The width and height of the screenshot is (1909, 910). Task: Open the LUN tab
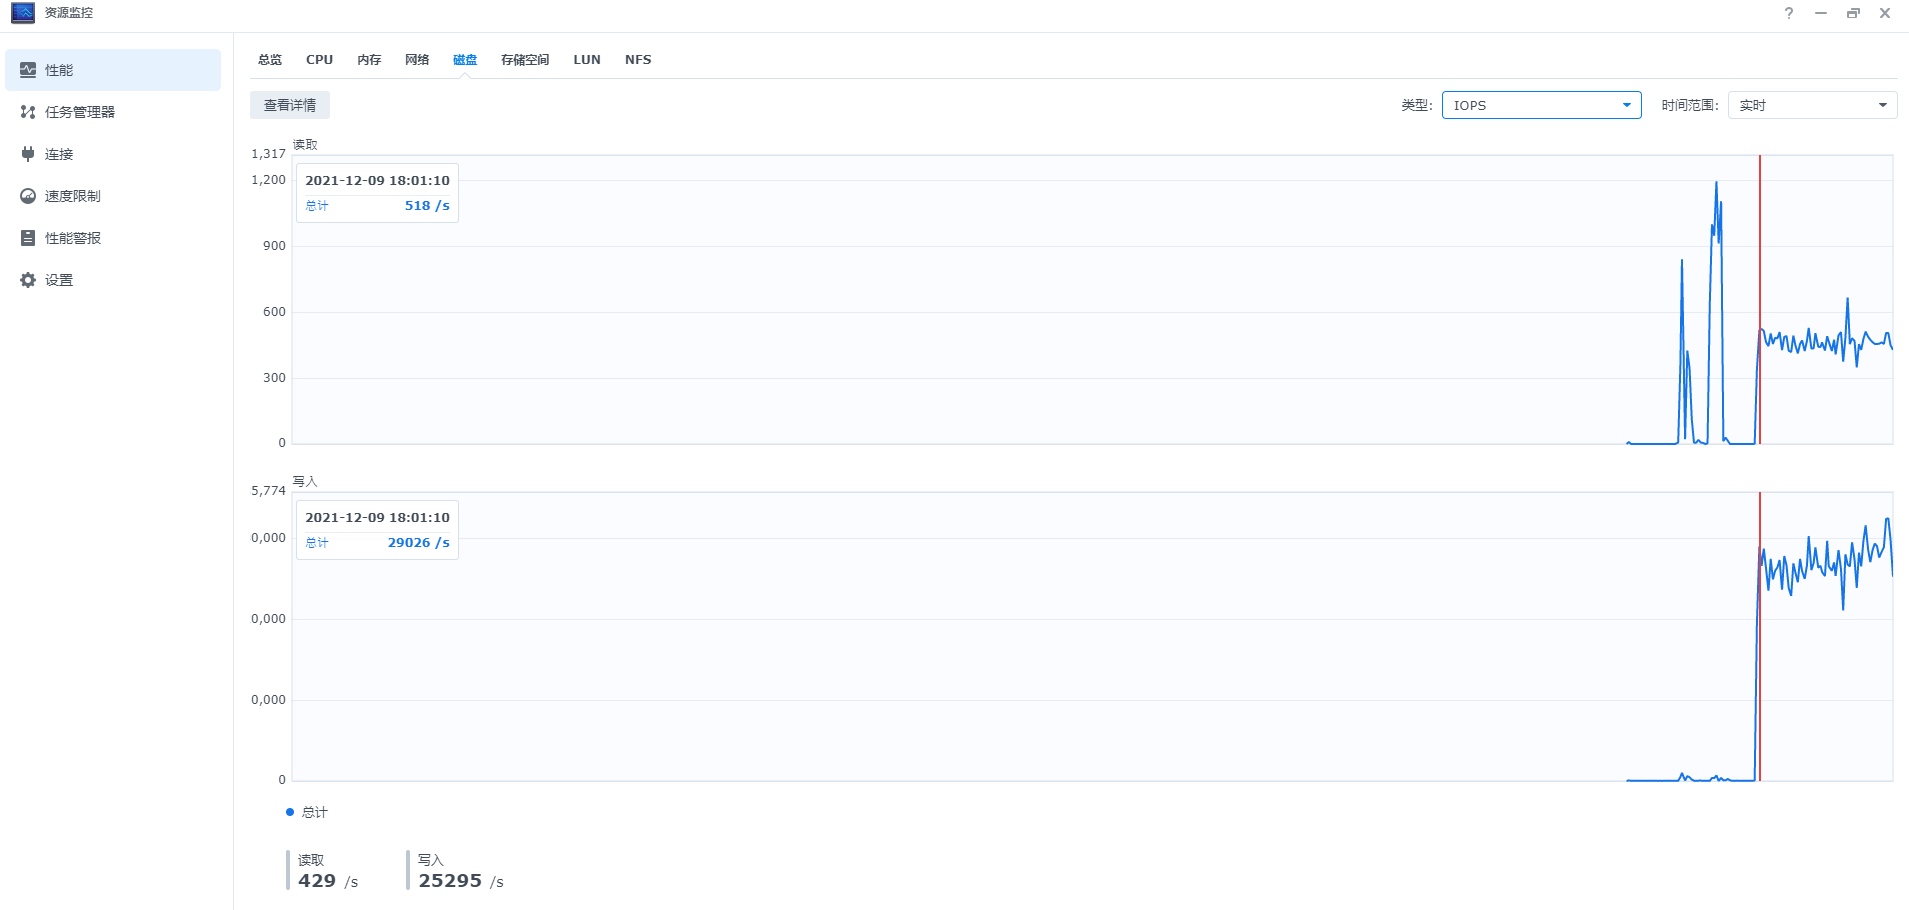pos(587,60)
